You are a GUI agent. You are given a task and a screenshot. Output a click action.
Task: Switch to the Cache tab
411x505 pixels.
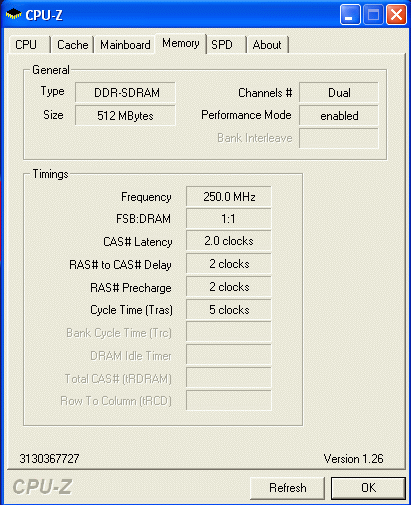tap(72, 45)
